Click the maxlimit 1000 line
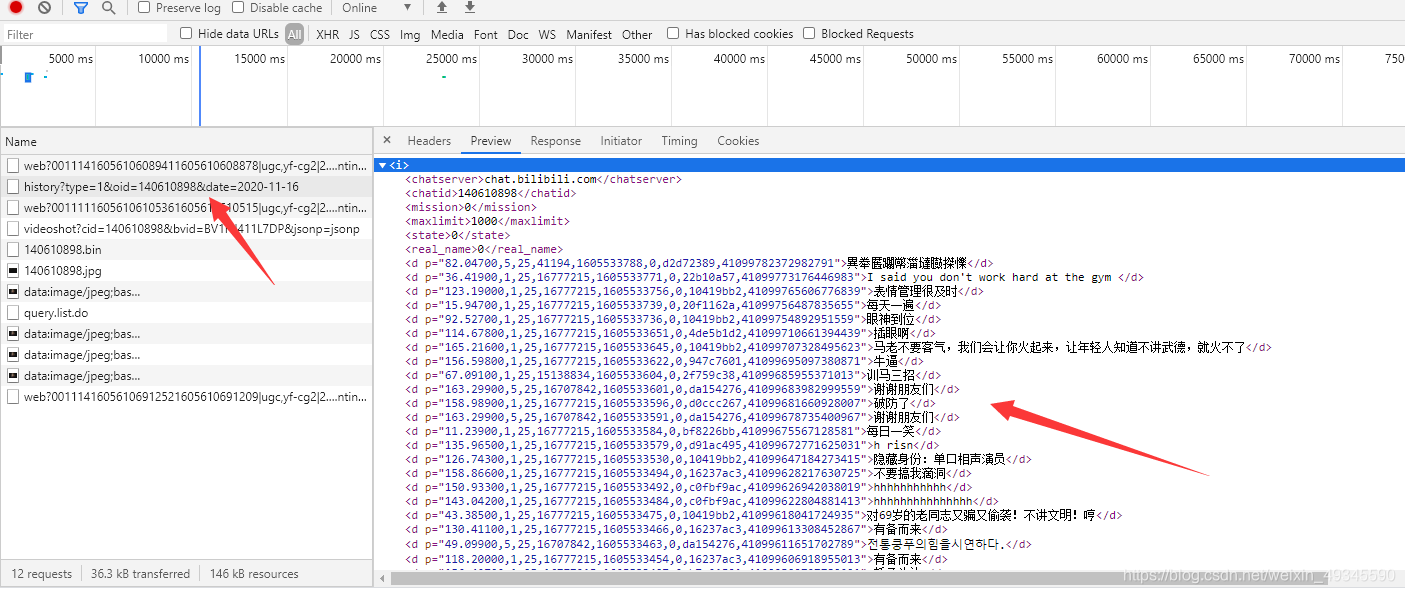This screenshot has height=594, width=1405. pos(487,221)
